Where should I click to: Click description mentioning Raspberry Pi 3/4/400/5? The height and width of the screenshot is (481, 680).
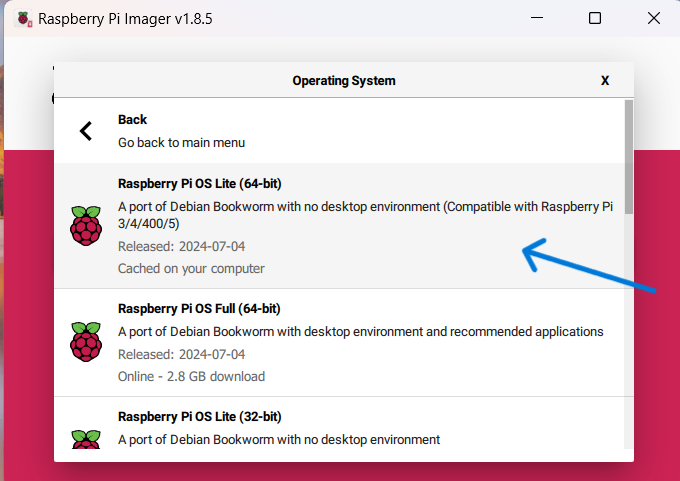click(x=366, y=215)
